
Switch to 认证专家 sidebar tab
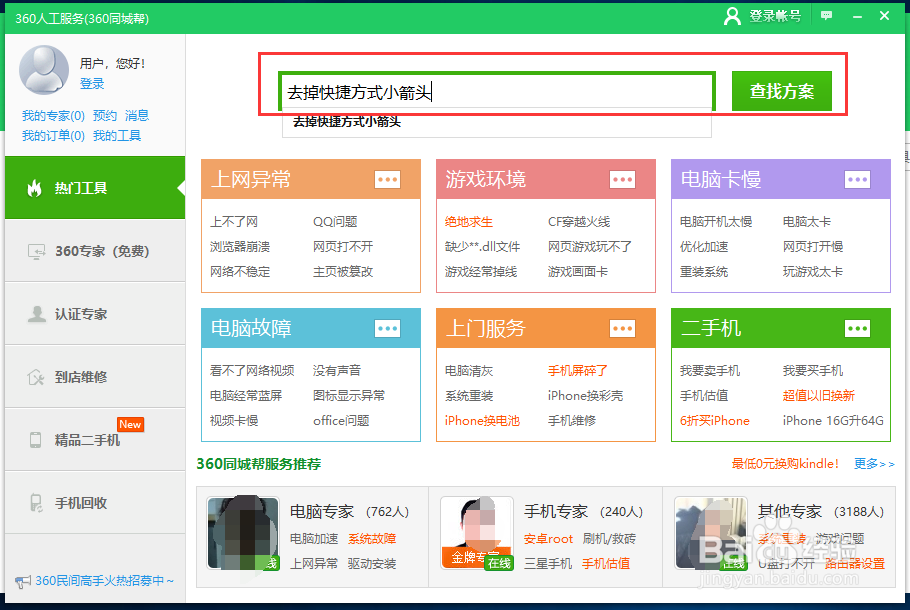pyautogui.click(x=95, y=313)
